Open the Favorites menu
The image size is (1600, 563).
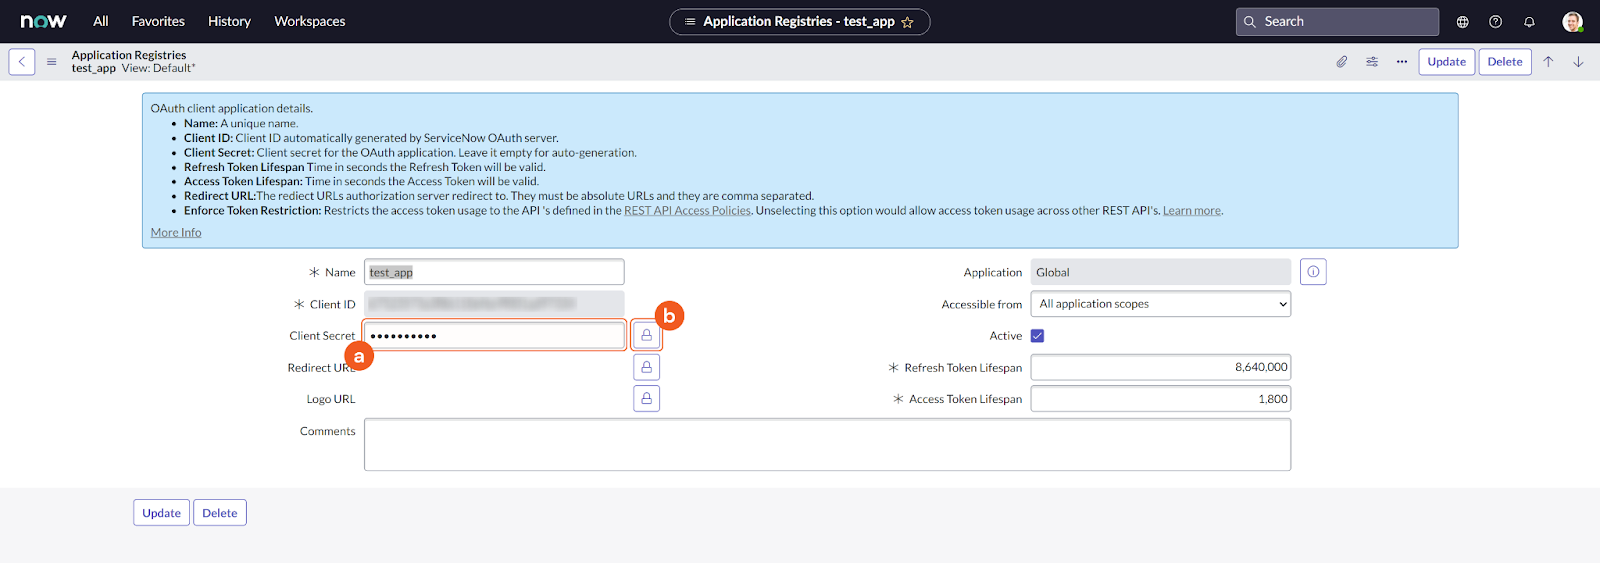158,21
